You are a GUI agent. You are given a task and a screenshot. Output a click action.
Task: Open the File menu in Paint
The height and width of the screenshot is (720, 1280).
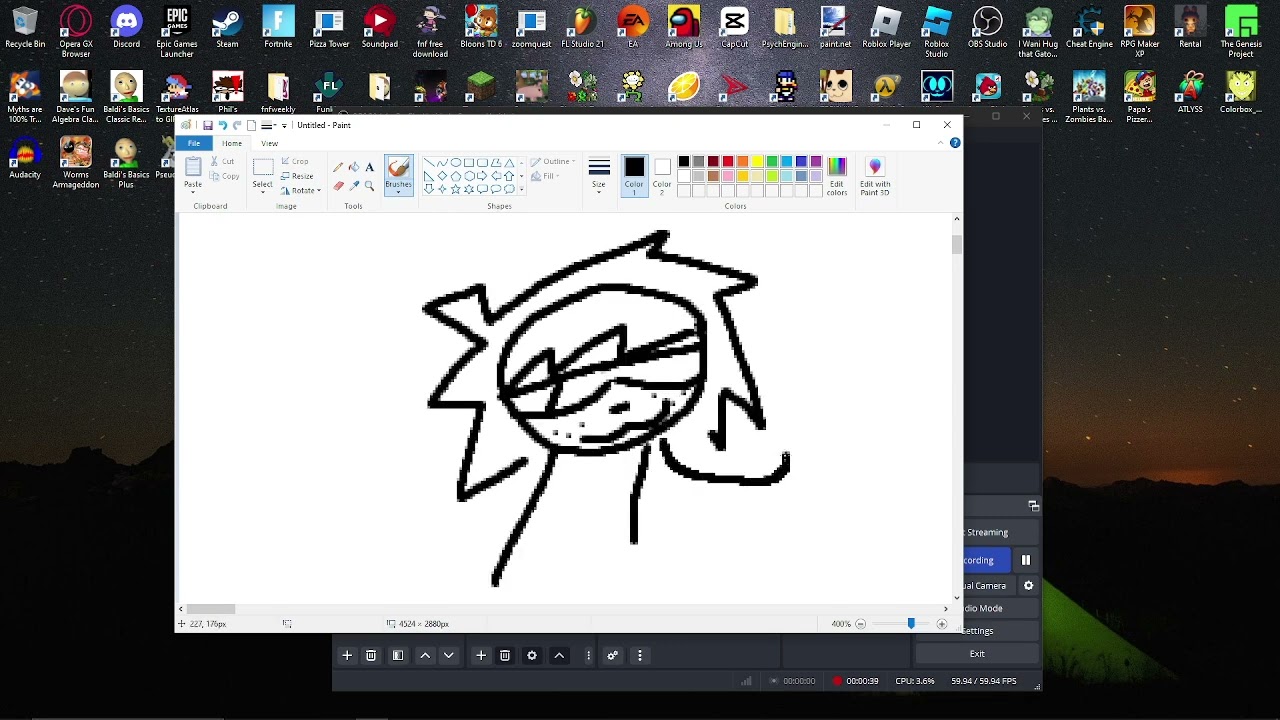194,143
